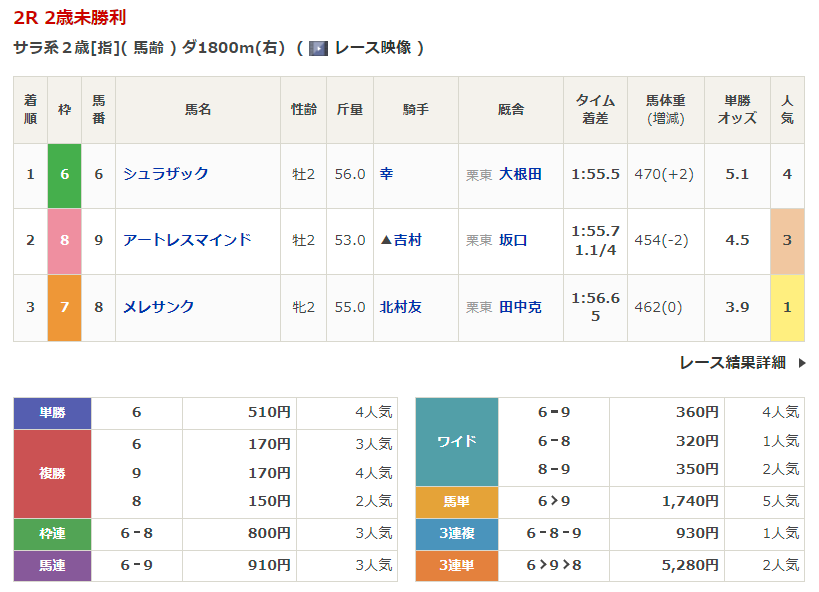Open trainer 坂口 stable page
The image size is (819, 592).
pyautogui.click(x=513, y=240)
